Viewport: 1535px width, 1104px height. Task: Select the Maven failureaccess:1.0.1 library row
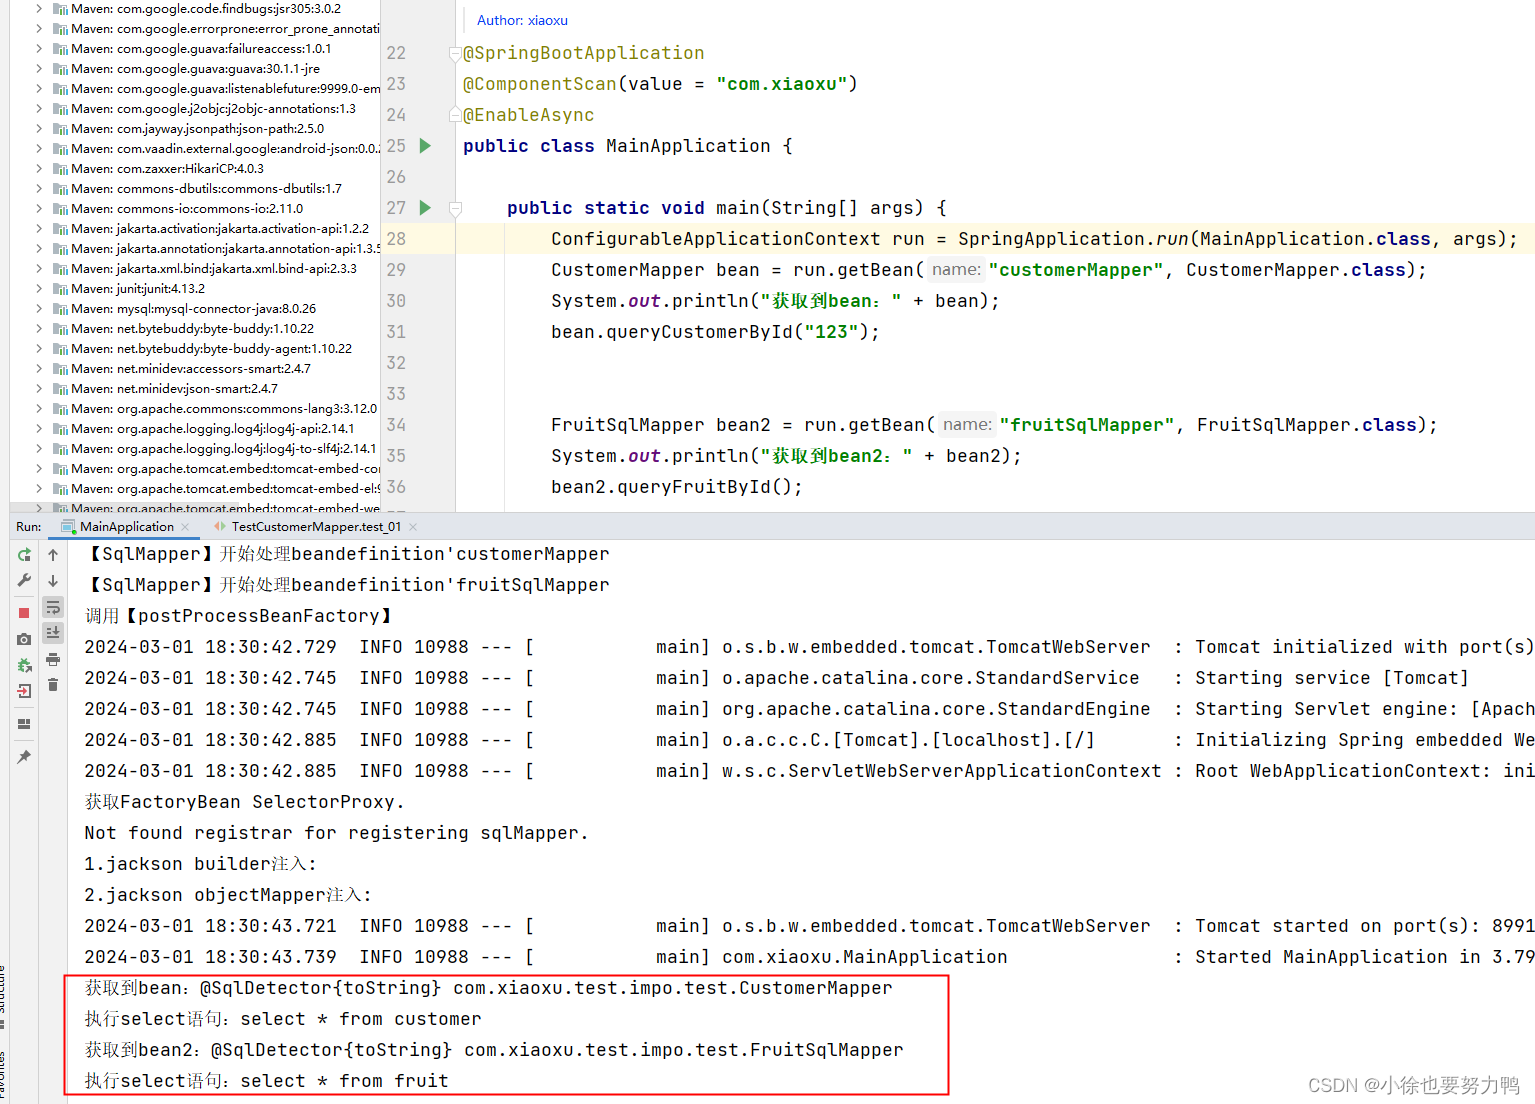(x=195, y=49)
